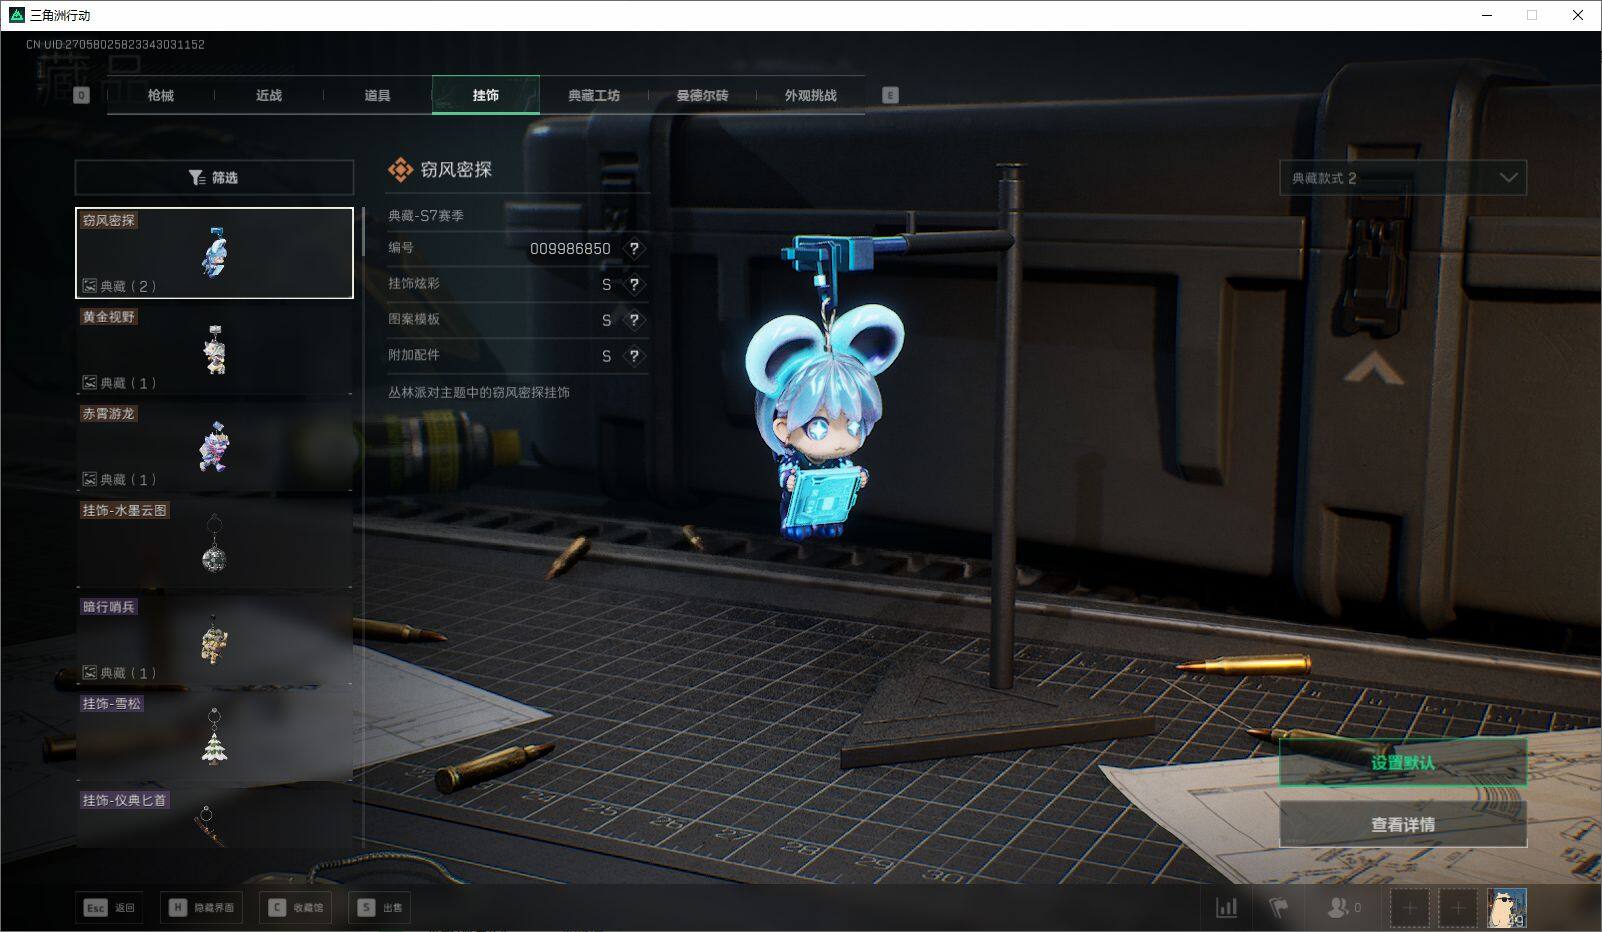
Task: Click the 挂饰 tab
Action: coord(486,95)
